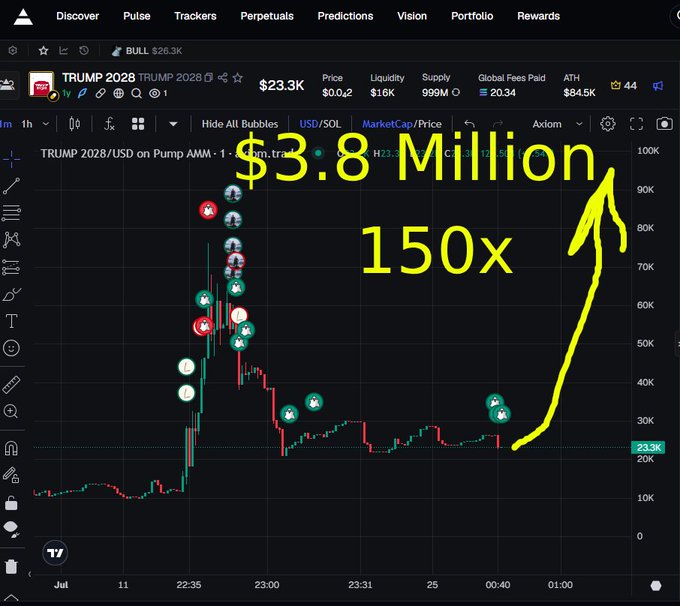Click the megaphone icon
The height and width of the screenshot is (606, 680).
pos(658,86)
